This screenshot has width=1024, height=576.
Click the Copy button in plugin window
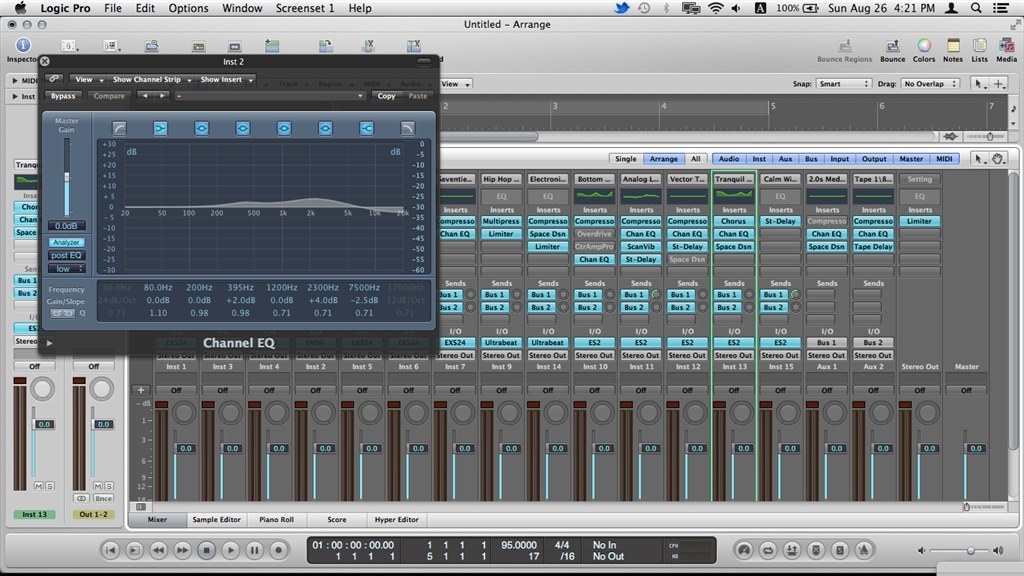tap(386, 96)
